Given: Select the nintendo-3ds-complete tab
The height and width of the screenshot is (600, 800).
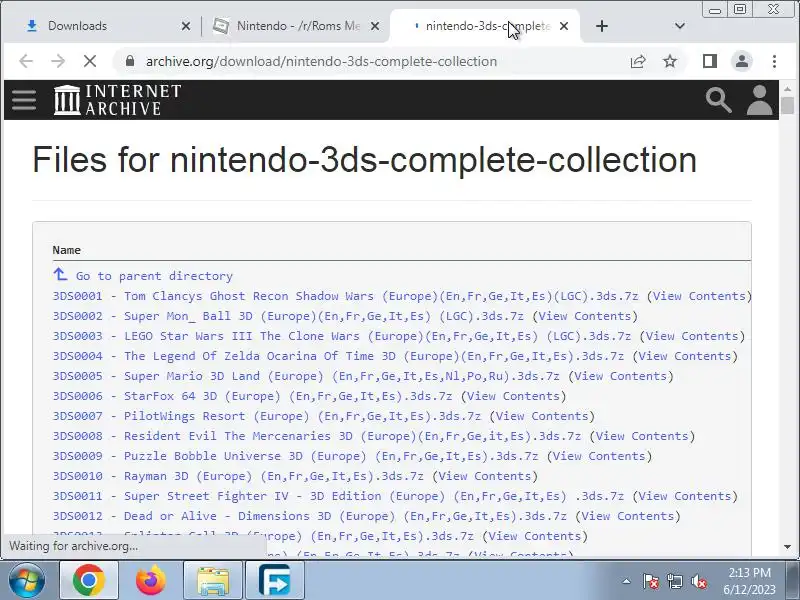Looking at the screenshot, I should tap(485, 26).
